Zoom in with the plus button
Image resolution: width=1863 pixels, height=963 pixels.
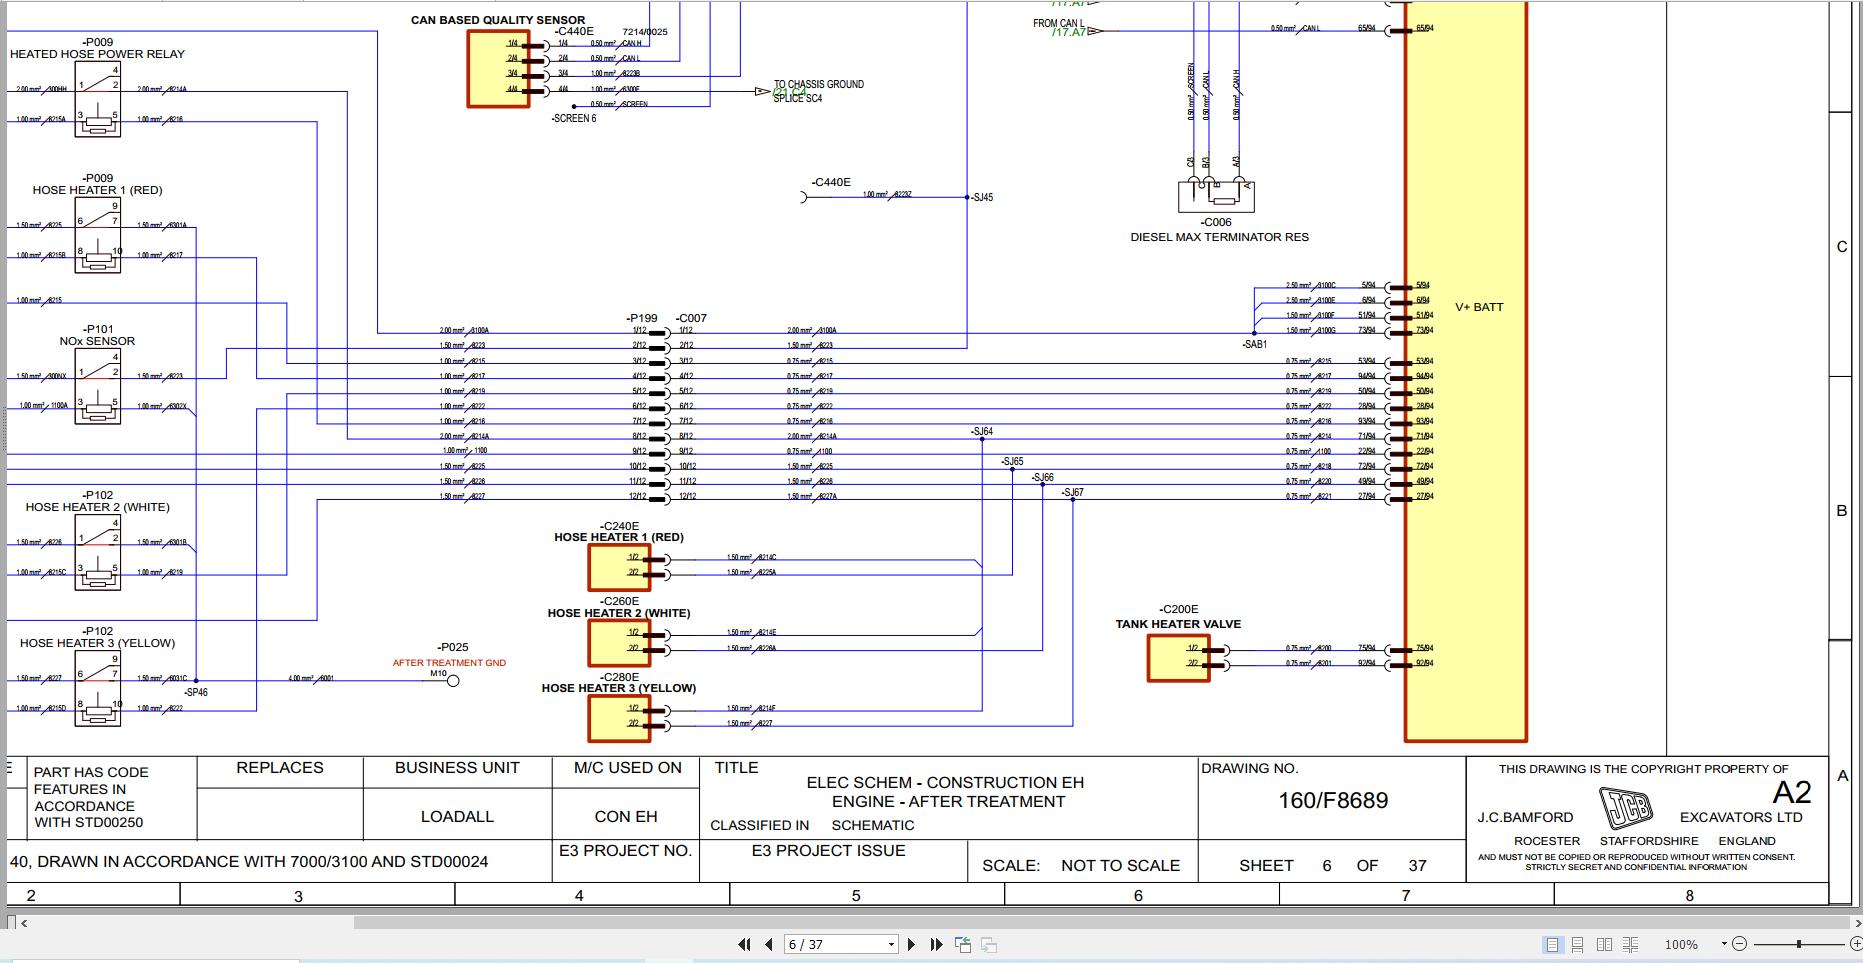click(1855, 944)
